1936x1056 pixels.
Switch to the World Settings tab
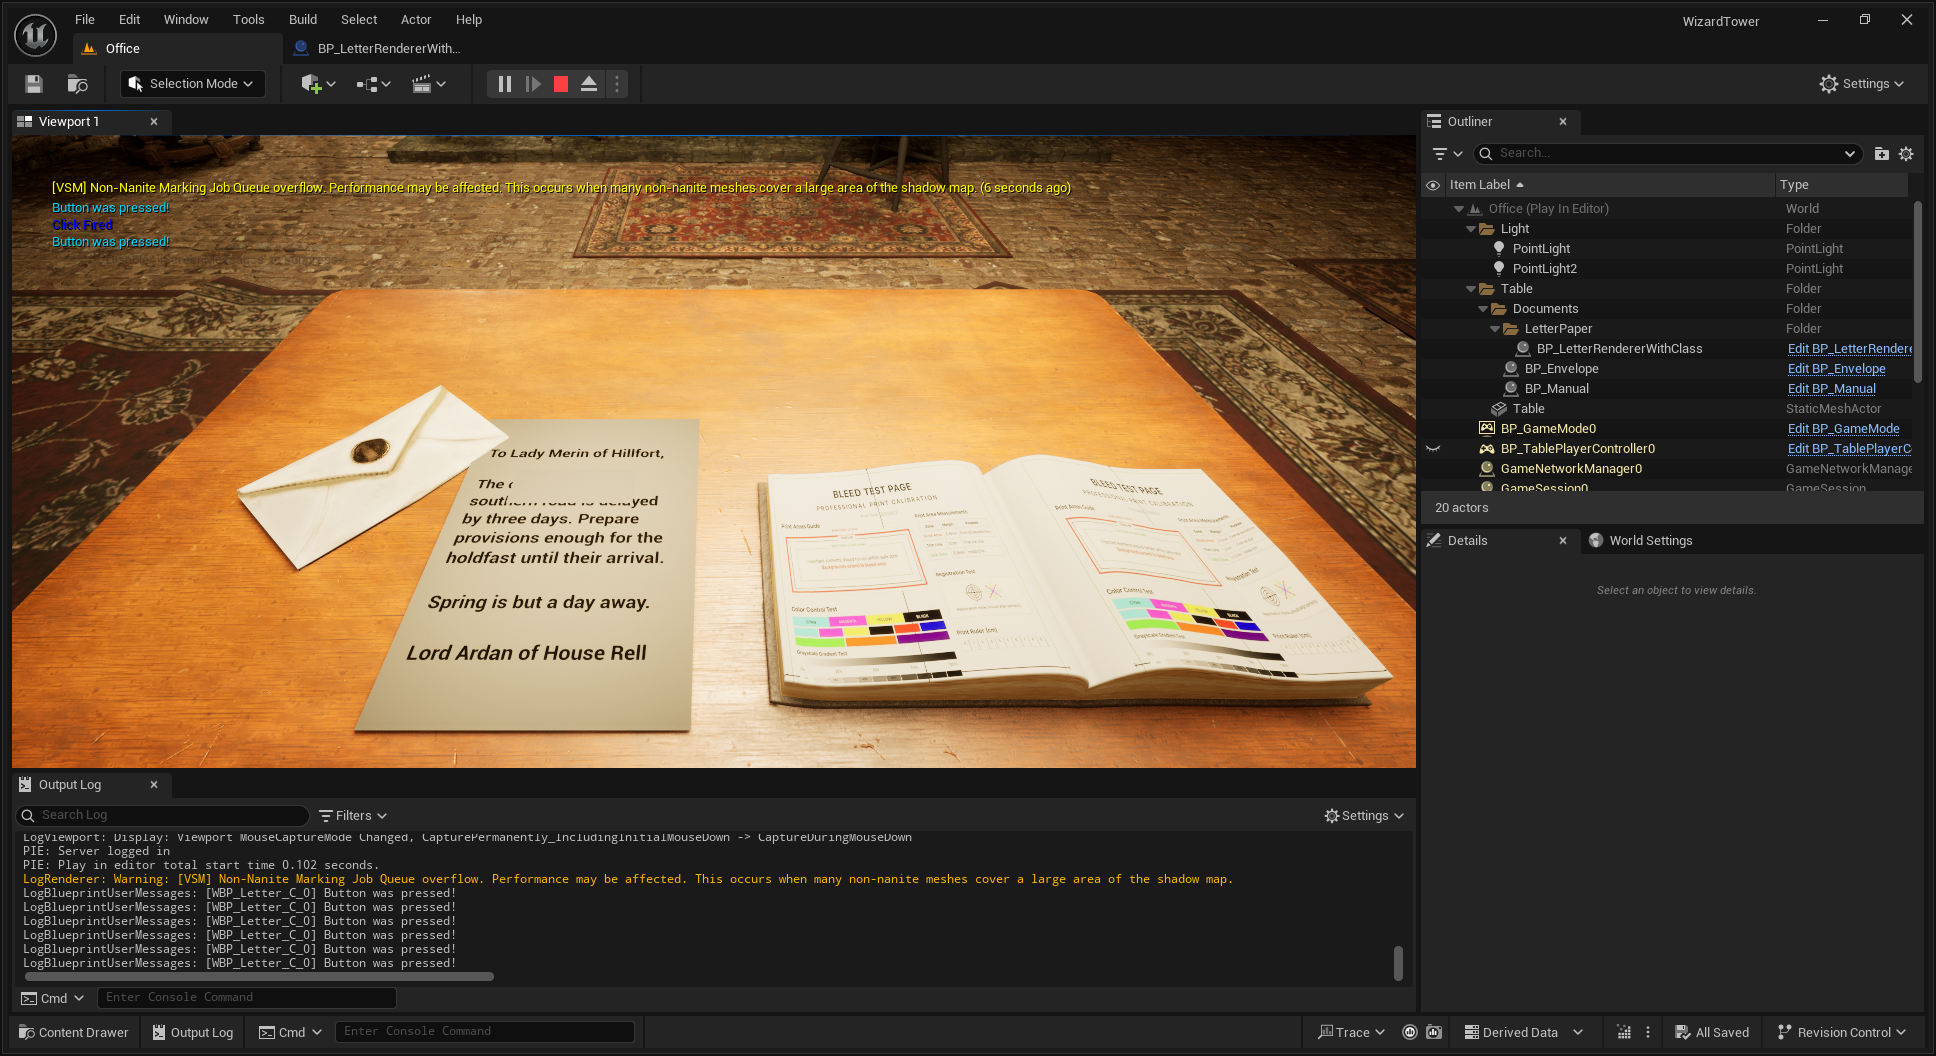click(1640, 541)
